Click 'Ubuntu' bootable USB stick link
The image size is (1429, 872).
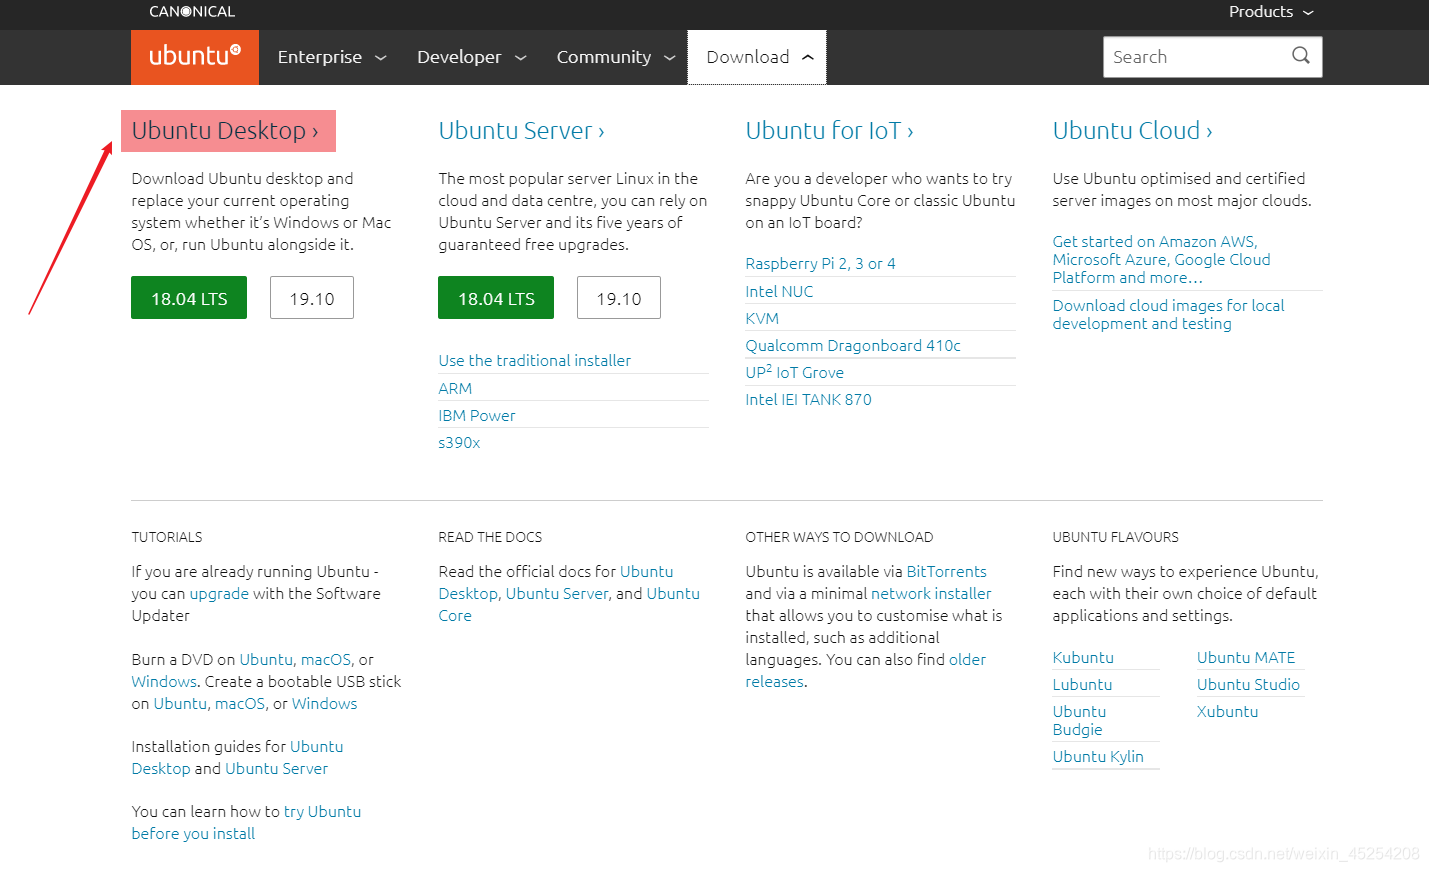point(180,703)
